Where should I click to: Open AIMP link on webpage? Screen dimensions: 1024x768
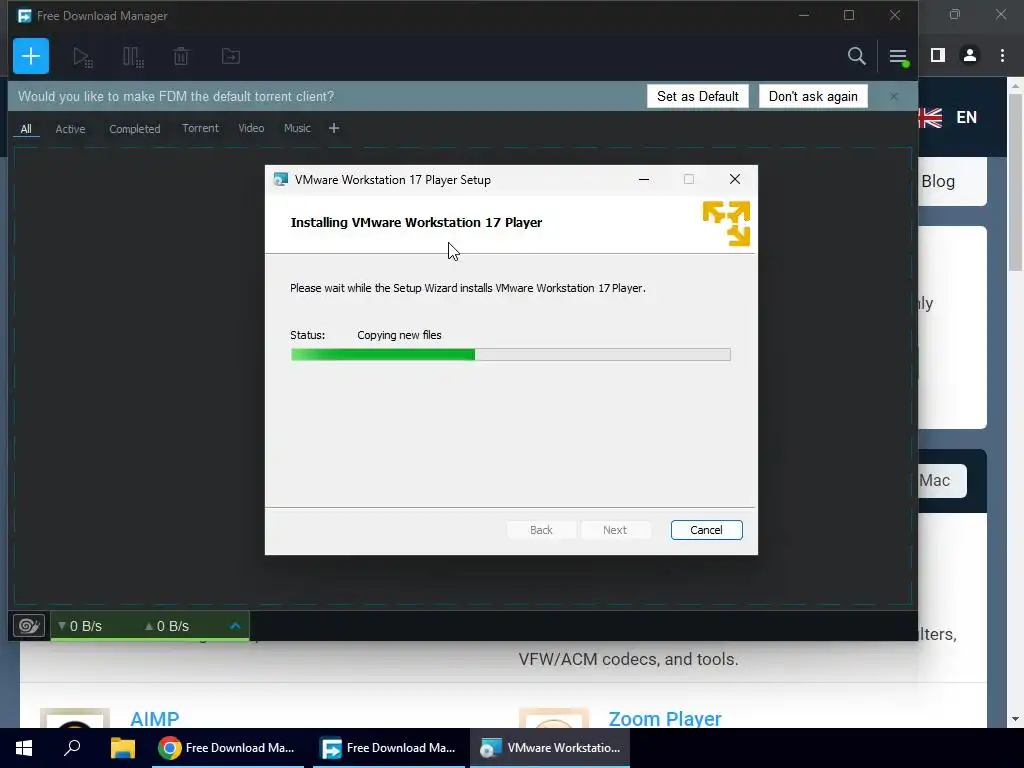[x=155, y=718]
